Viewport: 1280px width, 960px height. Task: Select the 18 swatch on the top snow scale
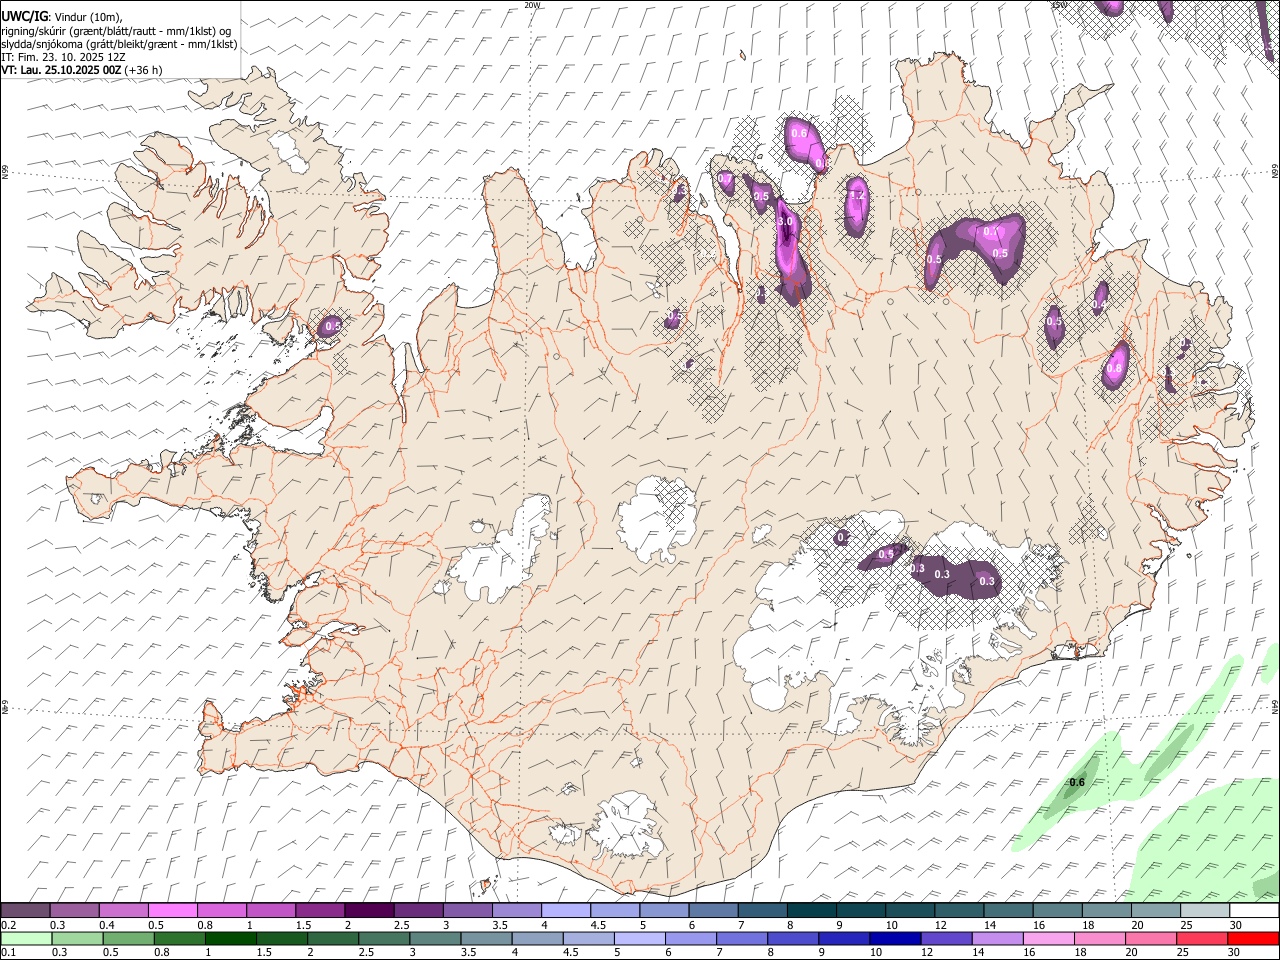[x=1106, y=910]
